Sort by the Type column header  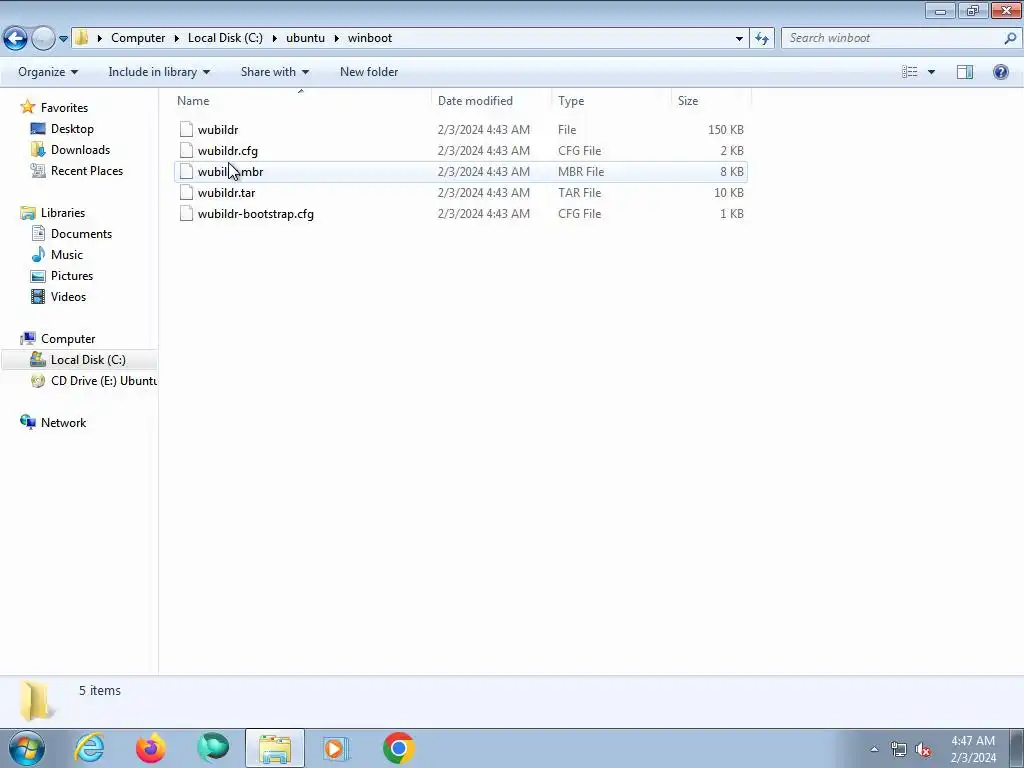click(611, 101)
